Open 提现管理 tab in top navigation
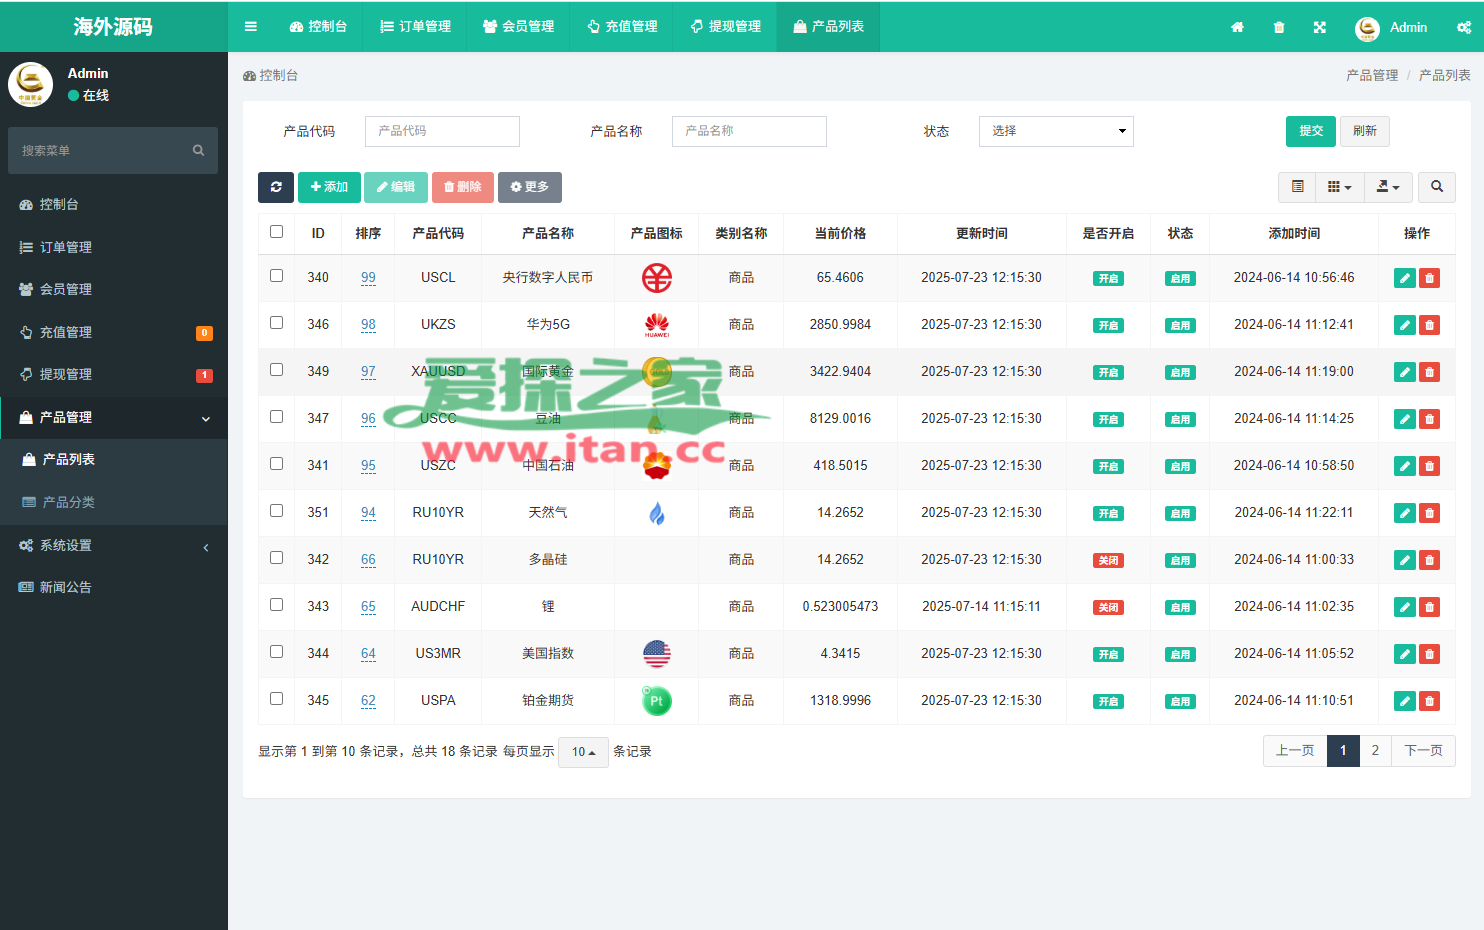The width and height of the screenshot is (1484, 930). pos(725,27)
